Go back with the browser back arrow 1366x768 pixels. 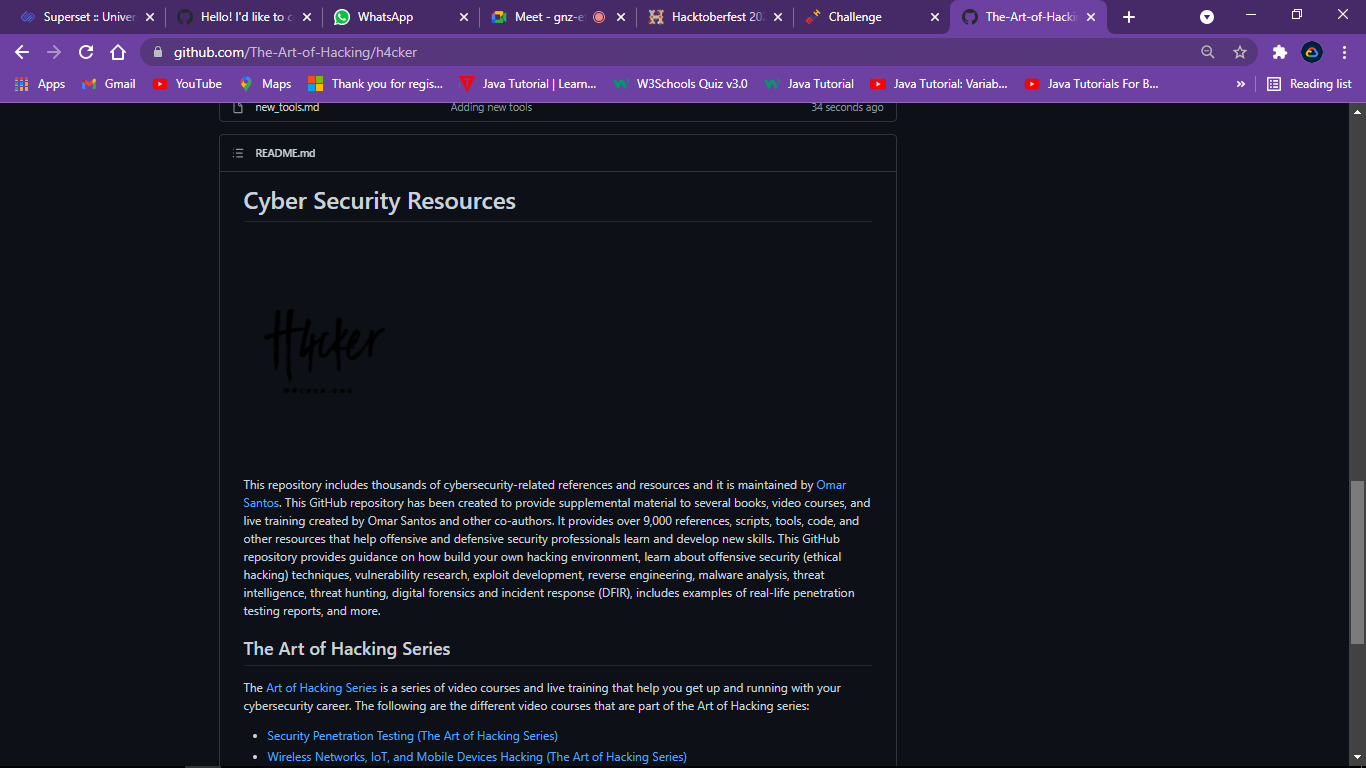coord(22,52)
